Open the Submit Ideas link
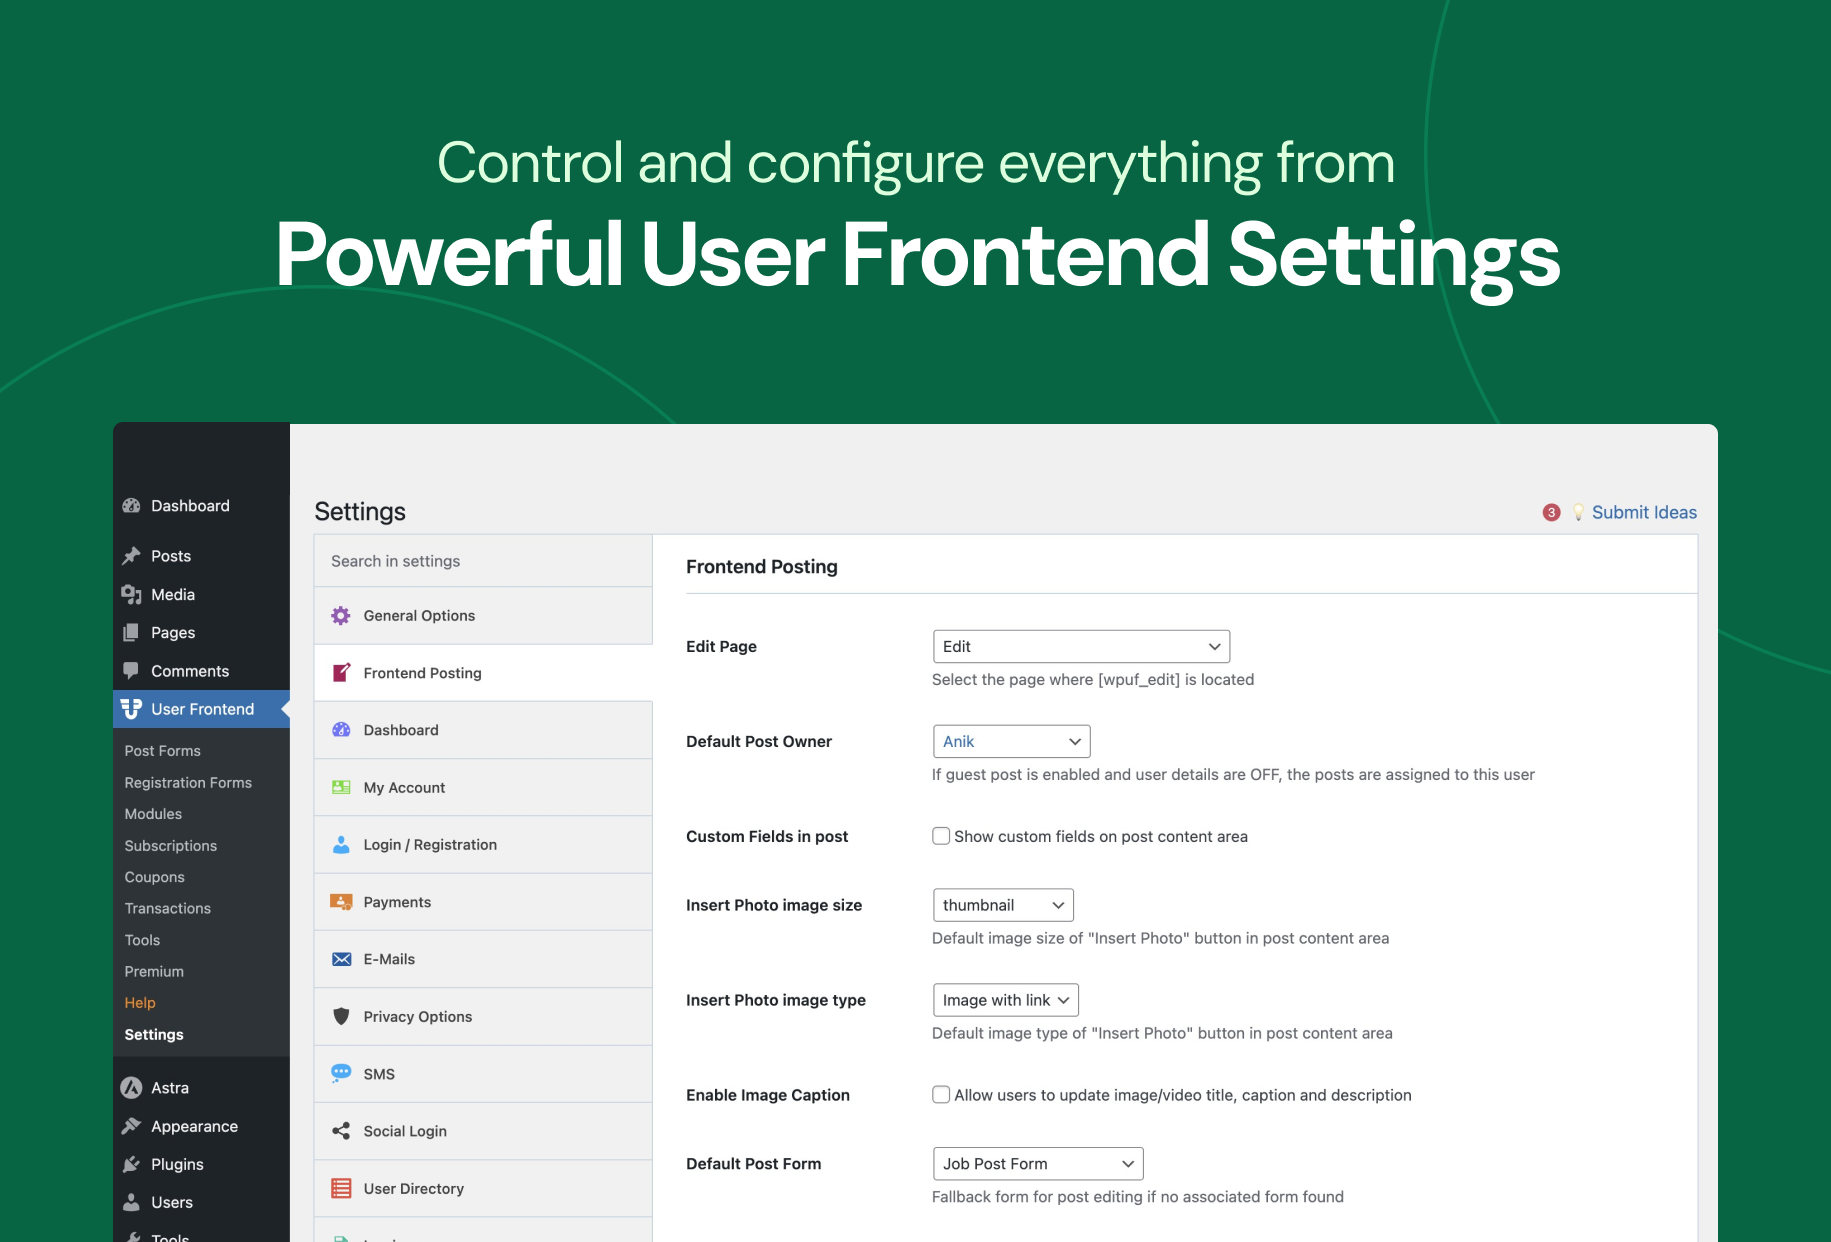Screen dimensions: 1831x1242 pos(1643,512)
